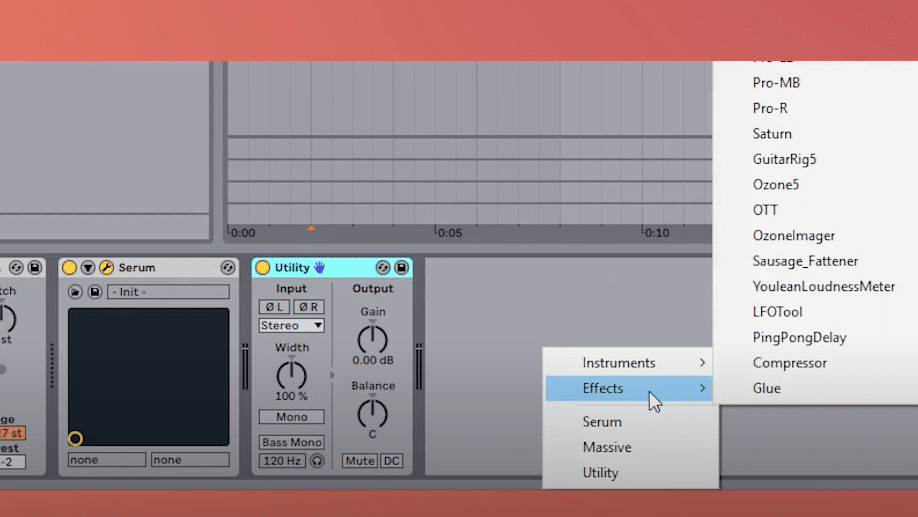Open the Effects submenu

[x=629, y=388]
